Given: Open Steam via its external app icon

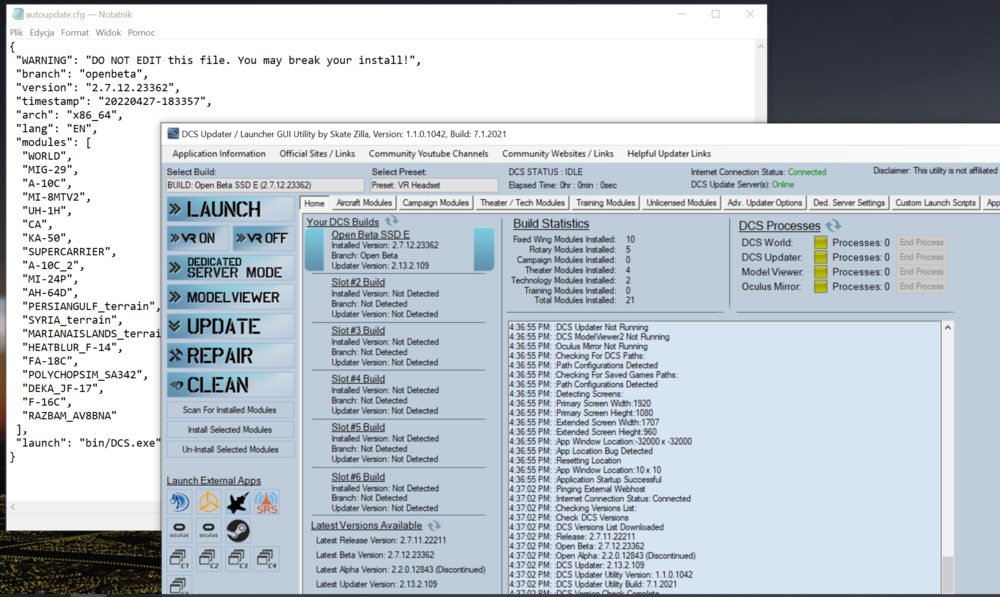Looking at the screenshot, I should (238, 530).
